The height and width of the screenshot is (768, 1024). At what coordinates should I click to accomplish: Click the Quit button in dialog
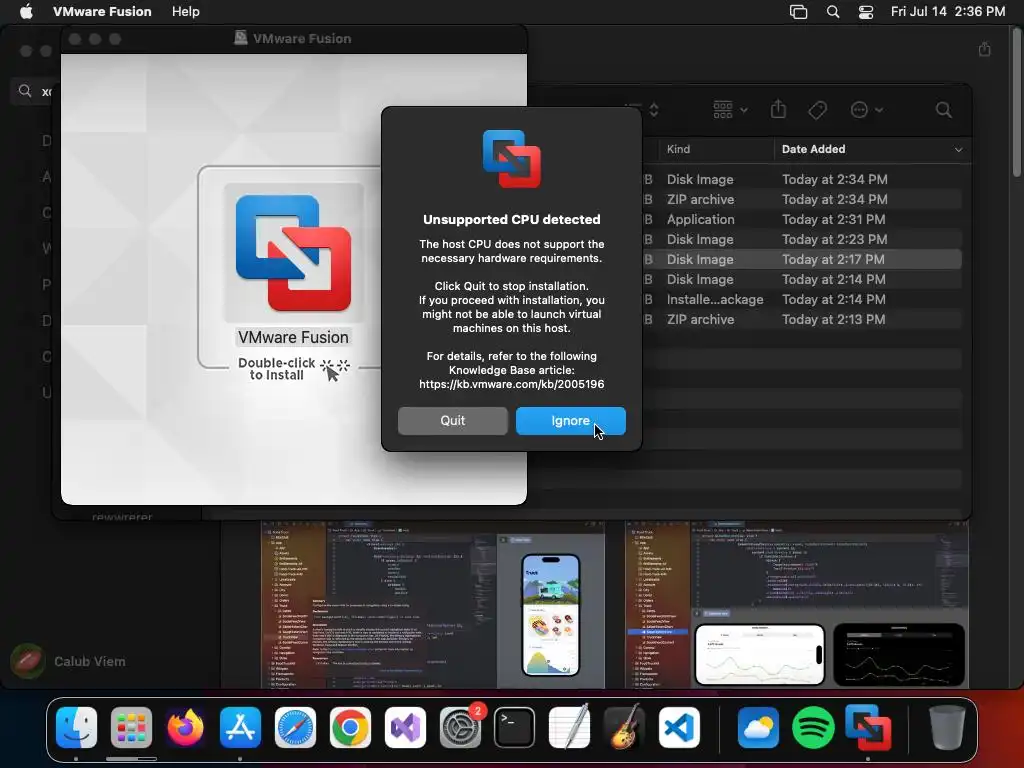pyautogui.click(x=453, y=421)
